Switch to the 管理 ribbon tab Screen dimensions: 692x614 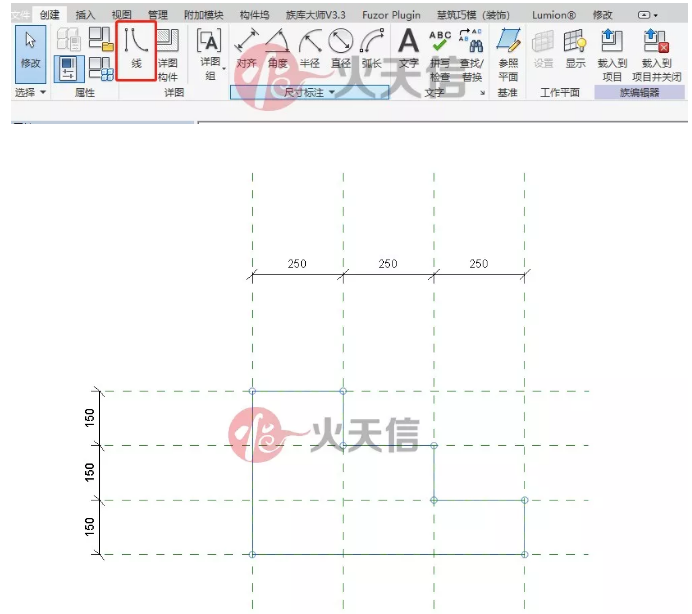tap(158, 15)
